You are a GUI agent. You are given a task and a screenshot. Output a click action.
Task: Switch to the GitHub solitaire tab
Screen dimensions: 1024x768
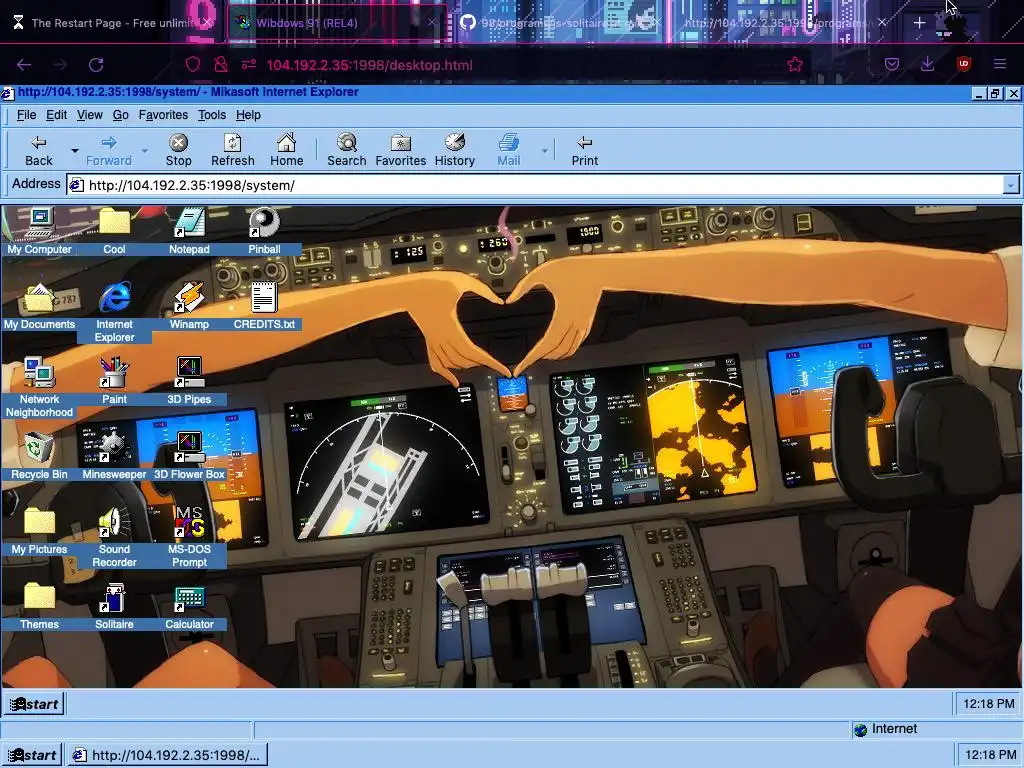[562, 23]
